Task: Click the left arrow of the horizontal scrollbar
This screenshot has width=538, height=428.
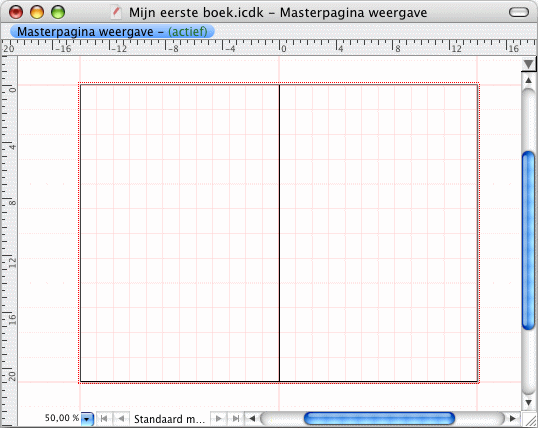Action: click(x=252, y=418)
